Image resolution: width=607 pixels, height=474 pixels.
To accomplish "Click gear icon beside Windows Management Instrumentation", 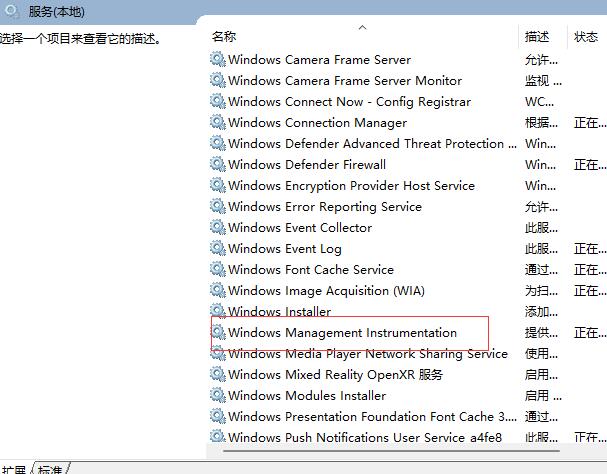I will tap(218, 333).
